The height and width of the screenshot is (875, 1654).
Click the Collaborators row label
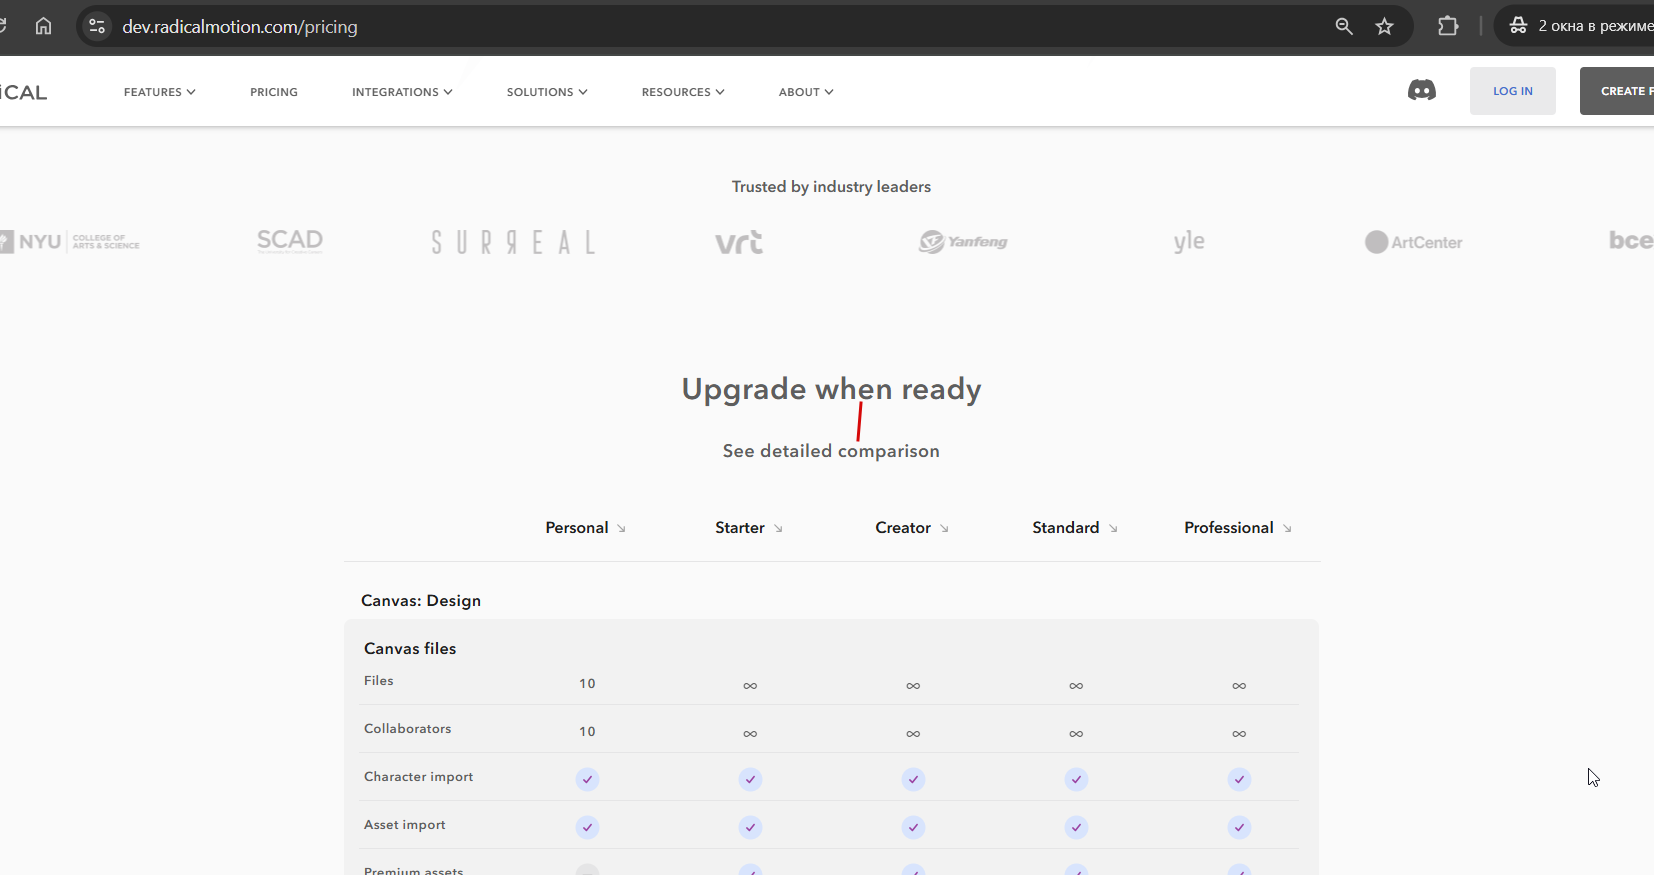click(407, 729)
